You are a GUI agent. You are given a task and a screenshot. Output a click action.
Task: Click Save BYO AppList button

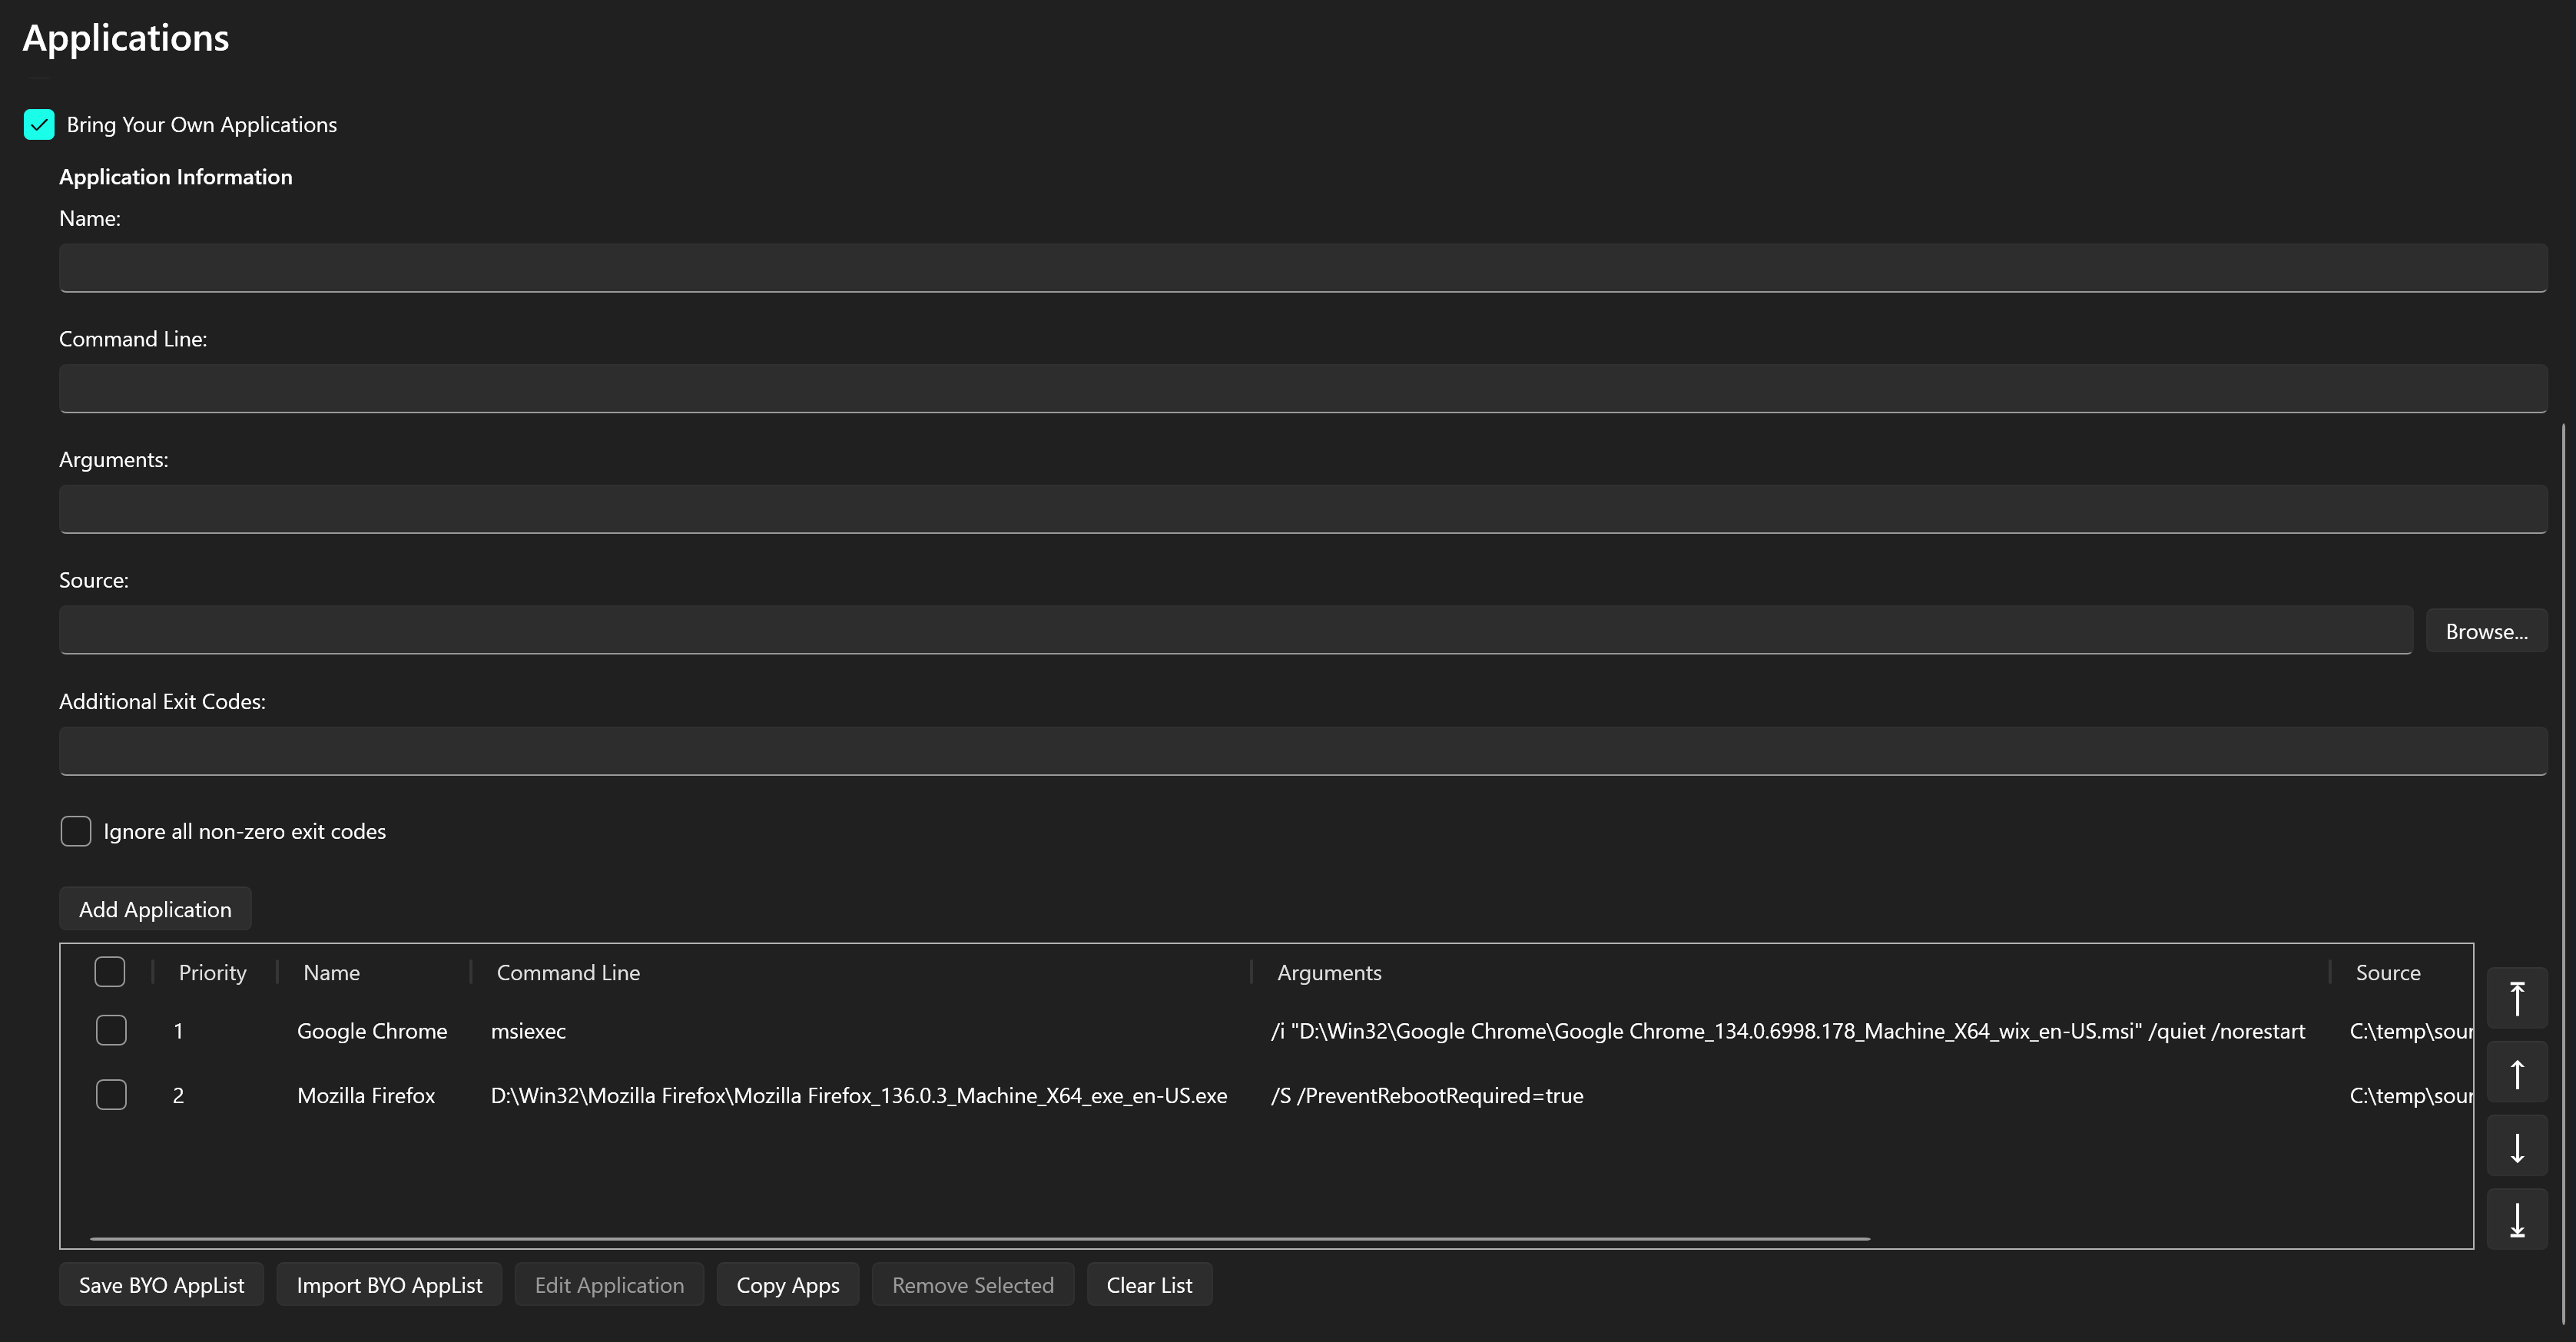[161, 1285]
